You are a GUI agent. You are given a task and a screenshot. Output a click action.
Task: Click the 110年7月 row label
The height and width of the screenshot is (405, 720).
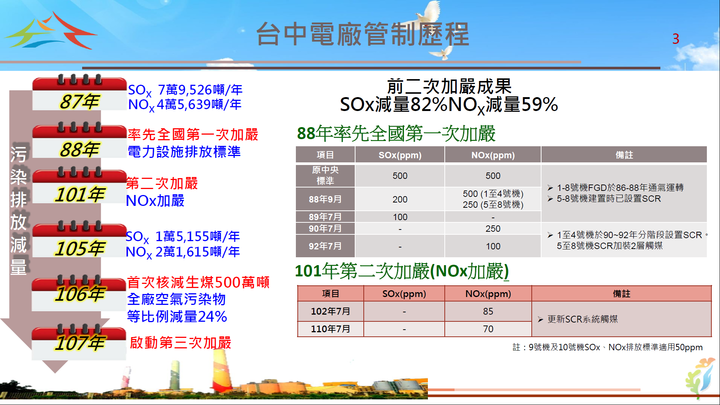click(331, 329)
